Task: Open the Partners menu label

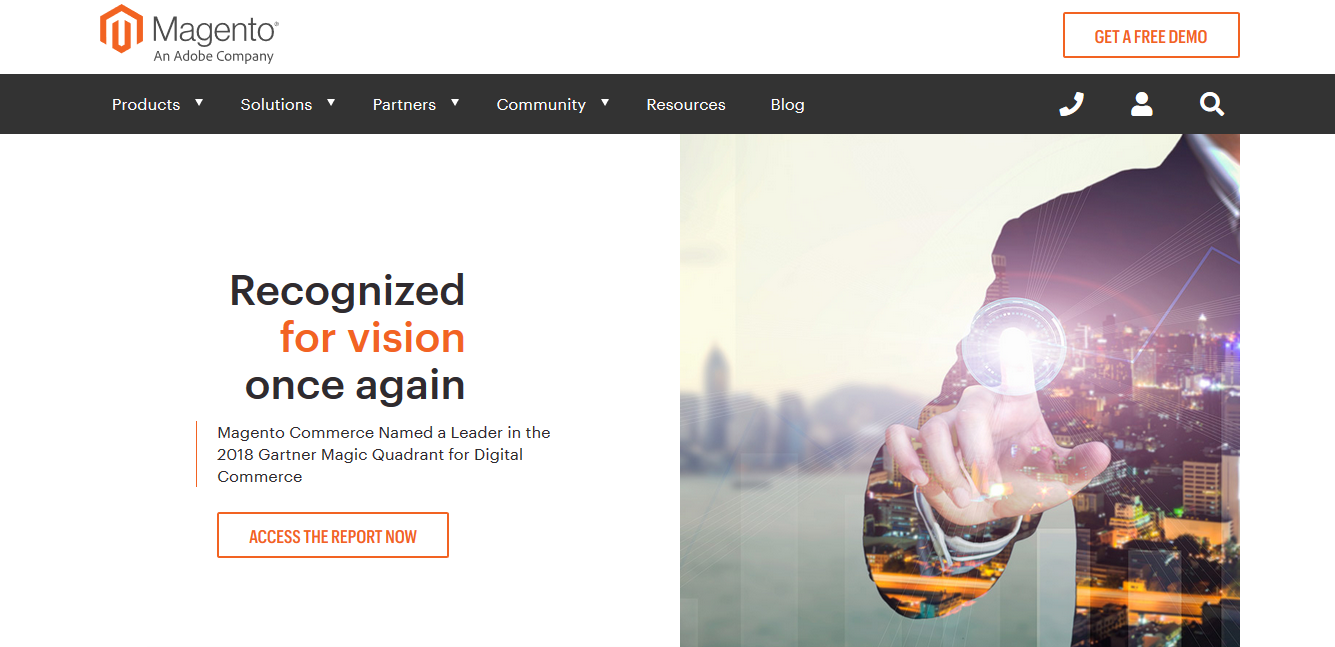Action: coord(404,104)
